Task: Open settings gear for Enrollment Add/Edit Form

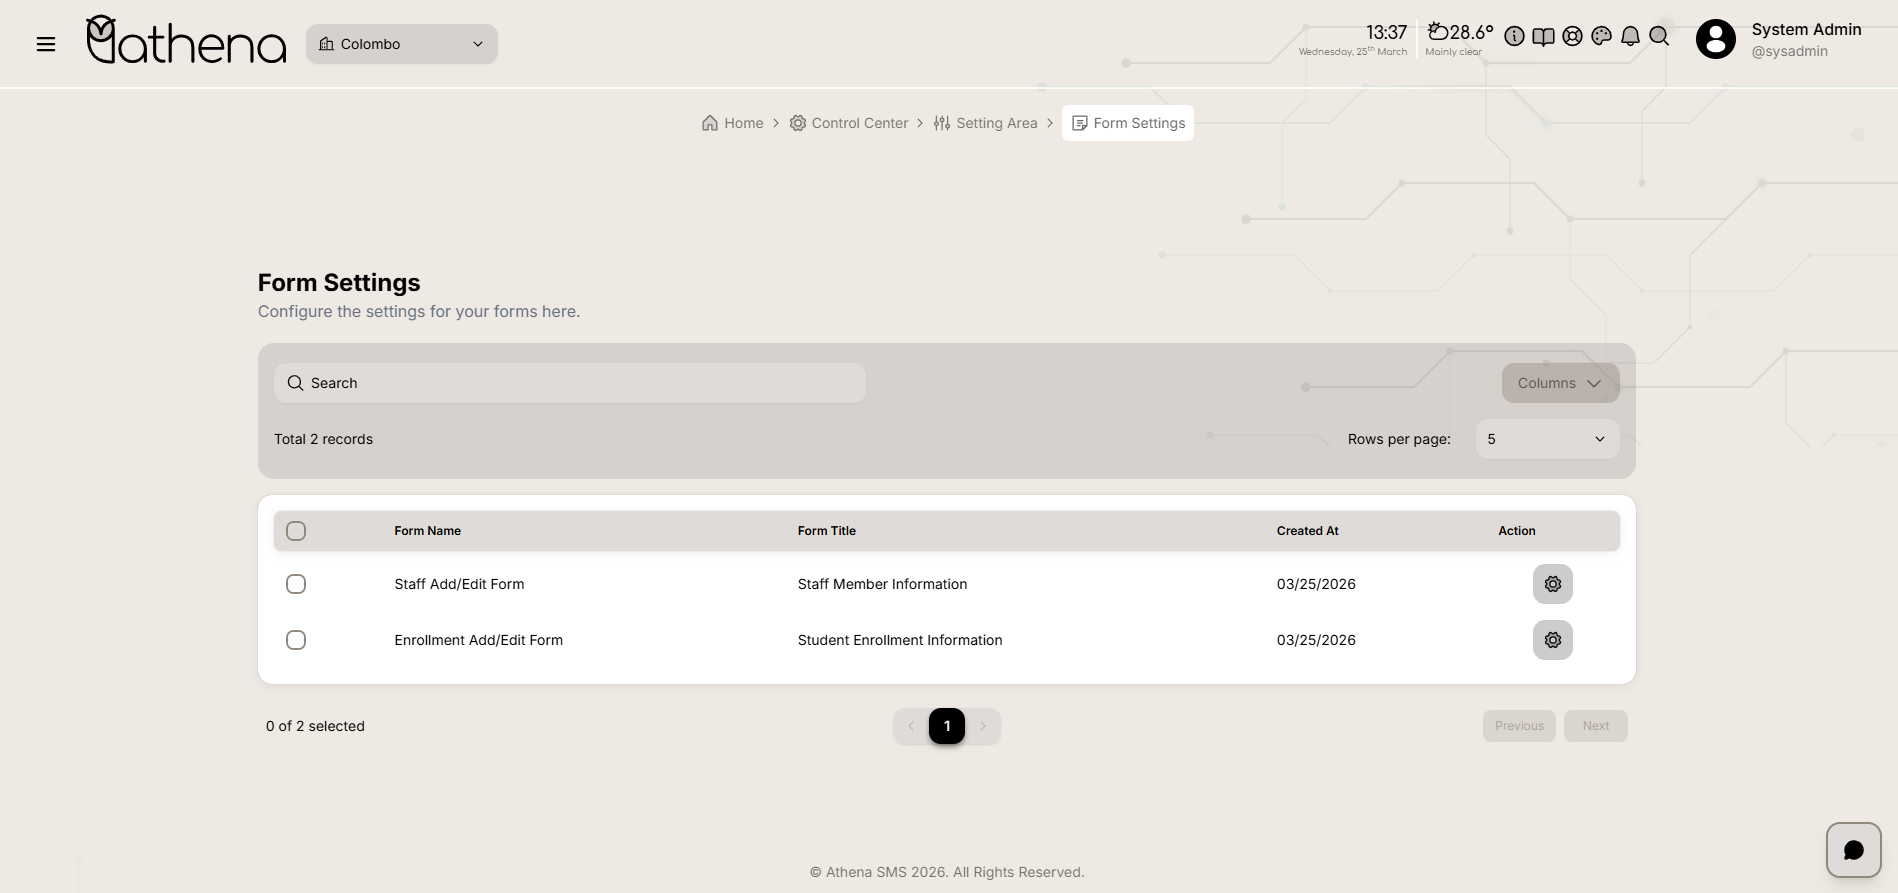Action: (1552, 640)
